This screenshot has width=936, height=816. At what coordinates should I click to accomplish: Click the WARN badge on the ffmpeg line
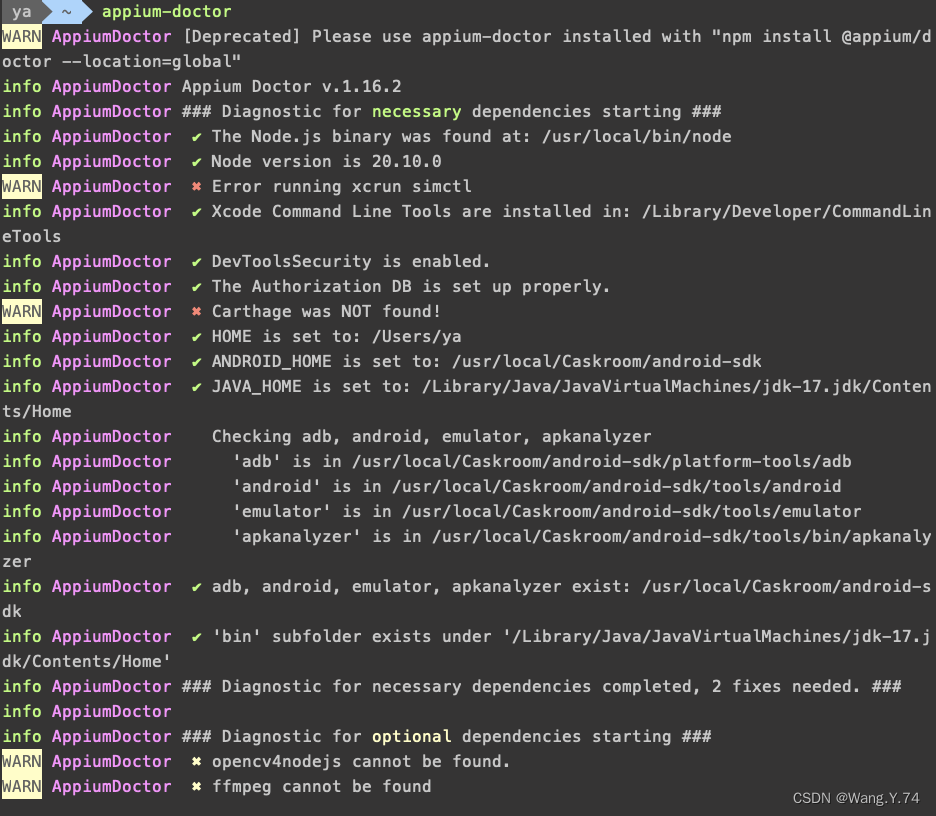21,786
